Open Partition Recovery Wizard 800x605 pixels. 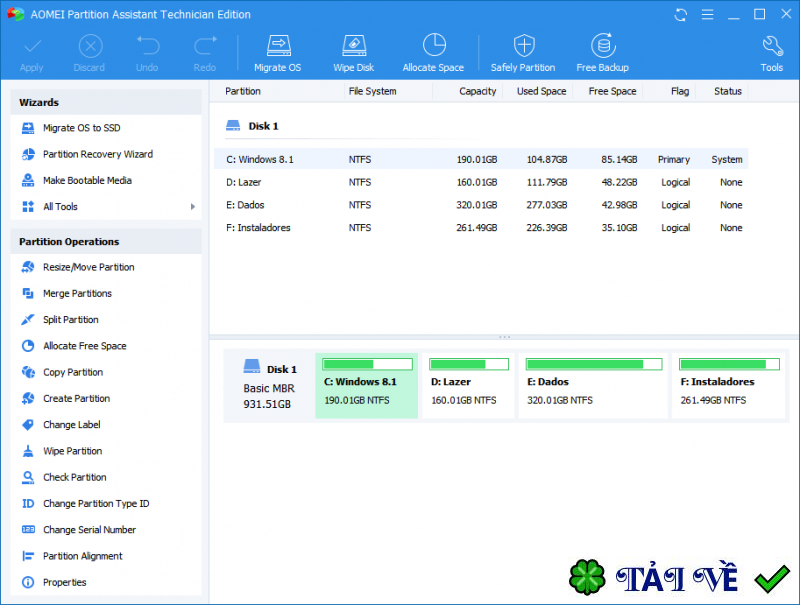[x=97, y=154]
